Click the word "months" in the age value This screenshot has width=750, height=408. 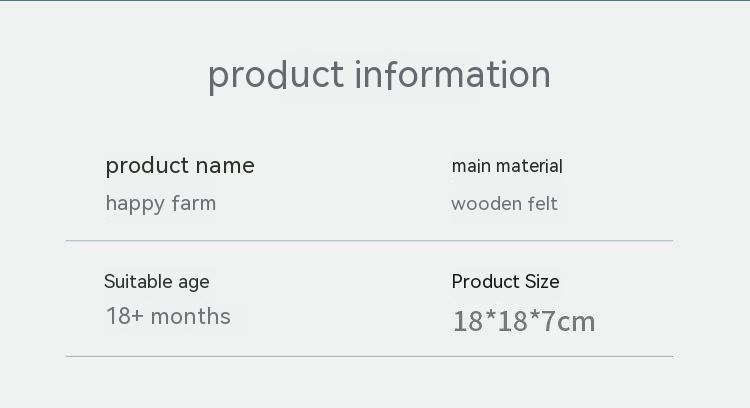click(191, 317)
